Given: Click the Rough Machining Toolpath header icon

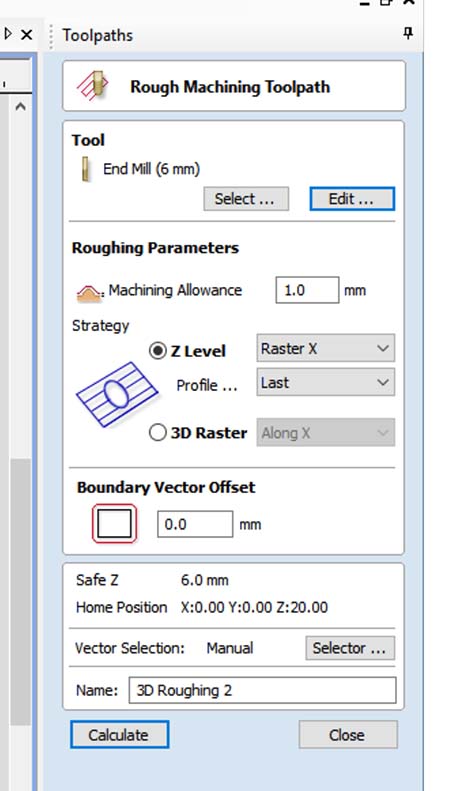Looking at the screenshot, I should point(92,85).
